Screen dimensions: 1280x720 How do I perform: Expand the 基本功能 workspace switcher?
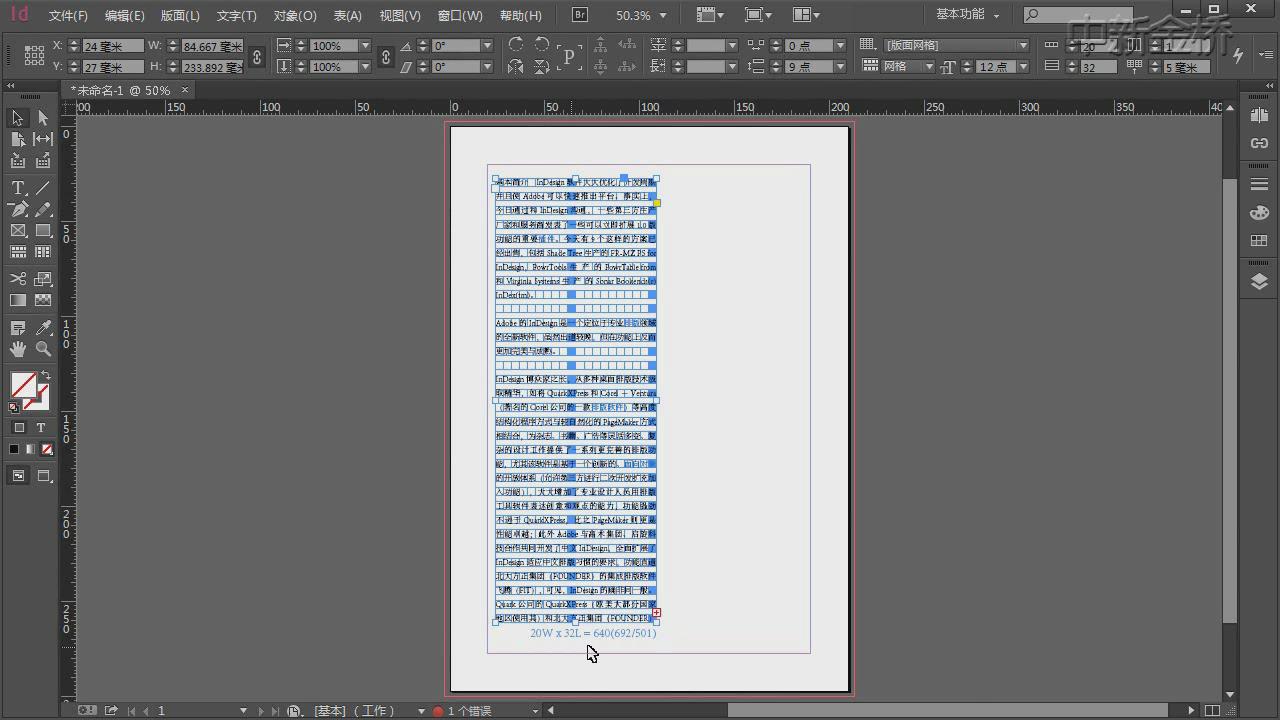(967, 15)
